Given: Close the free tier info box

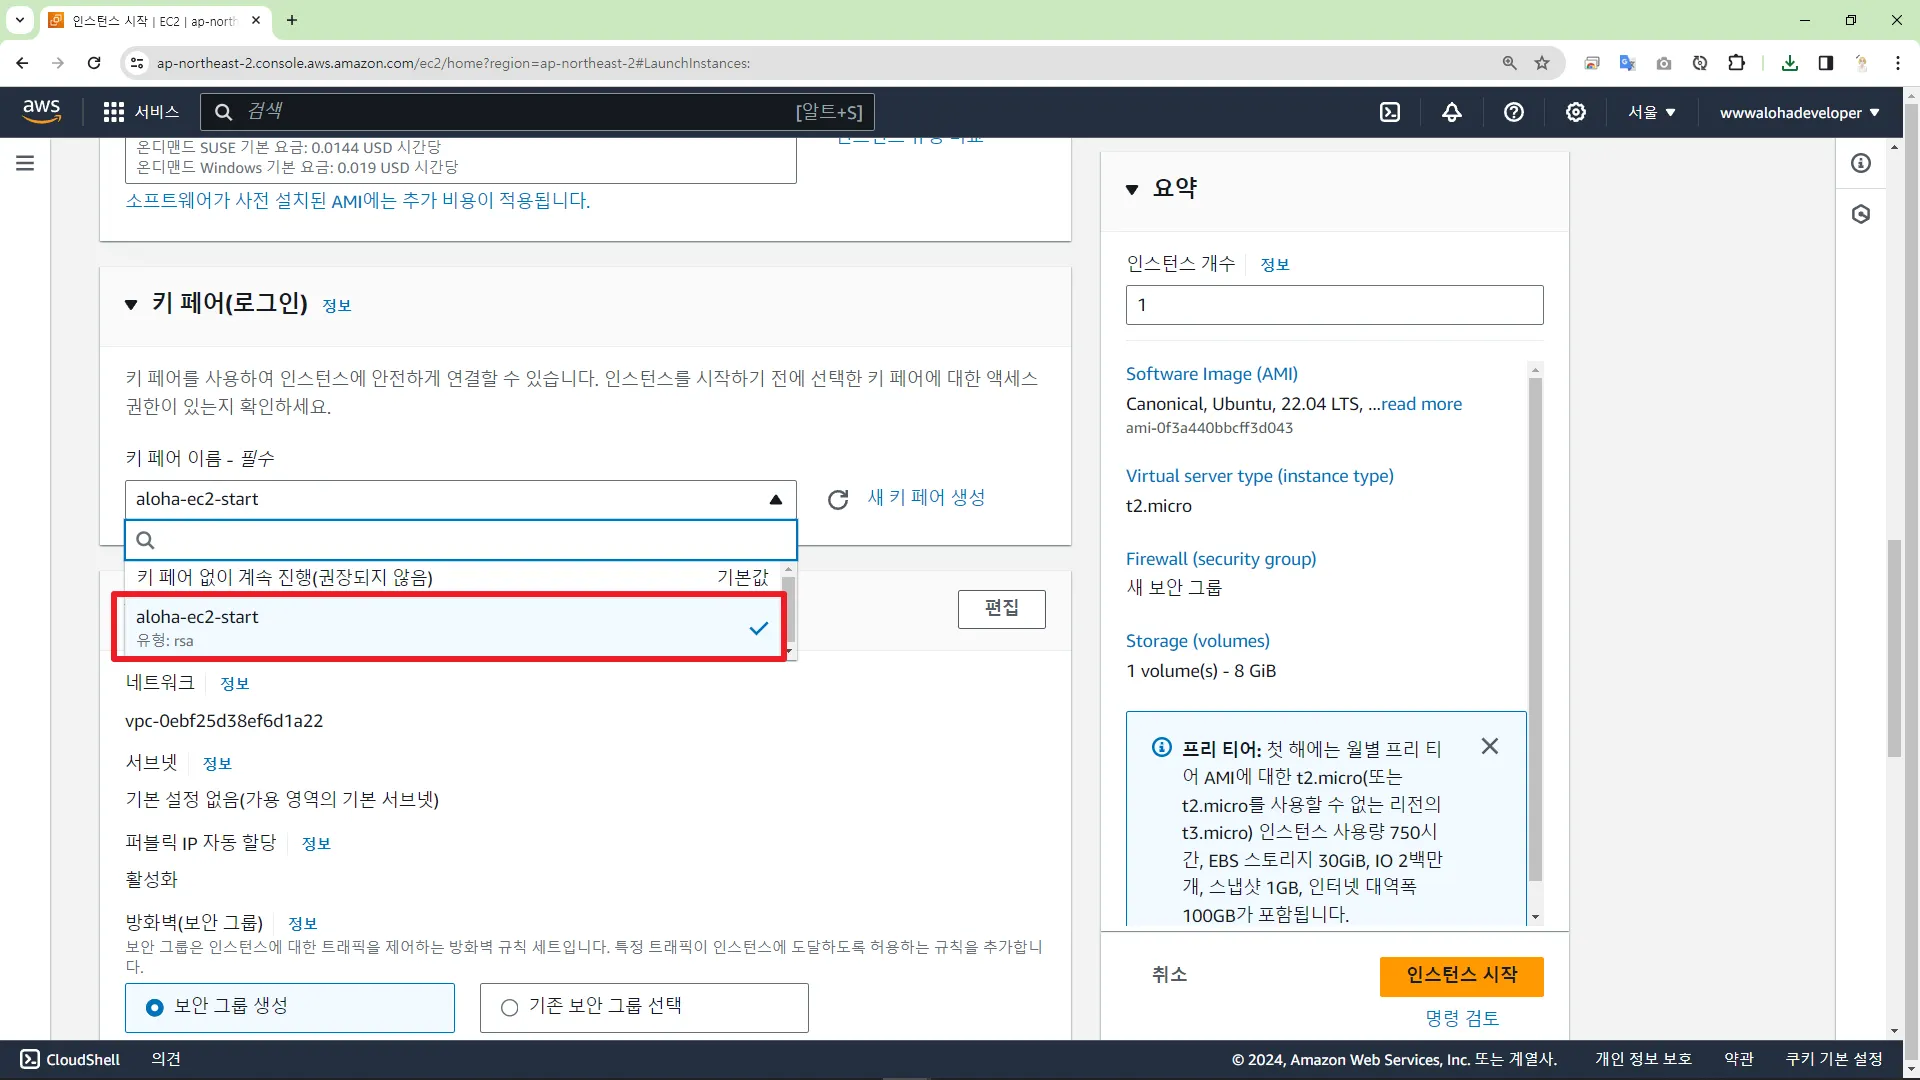Looking at the screenshot, I should click(1489, 746).
